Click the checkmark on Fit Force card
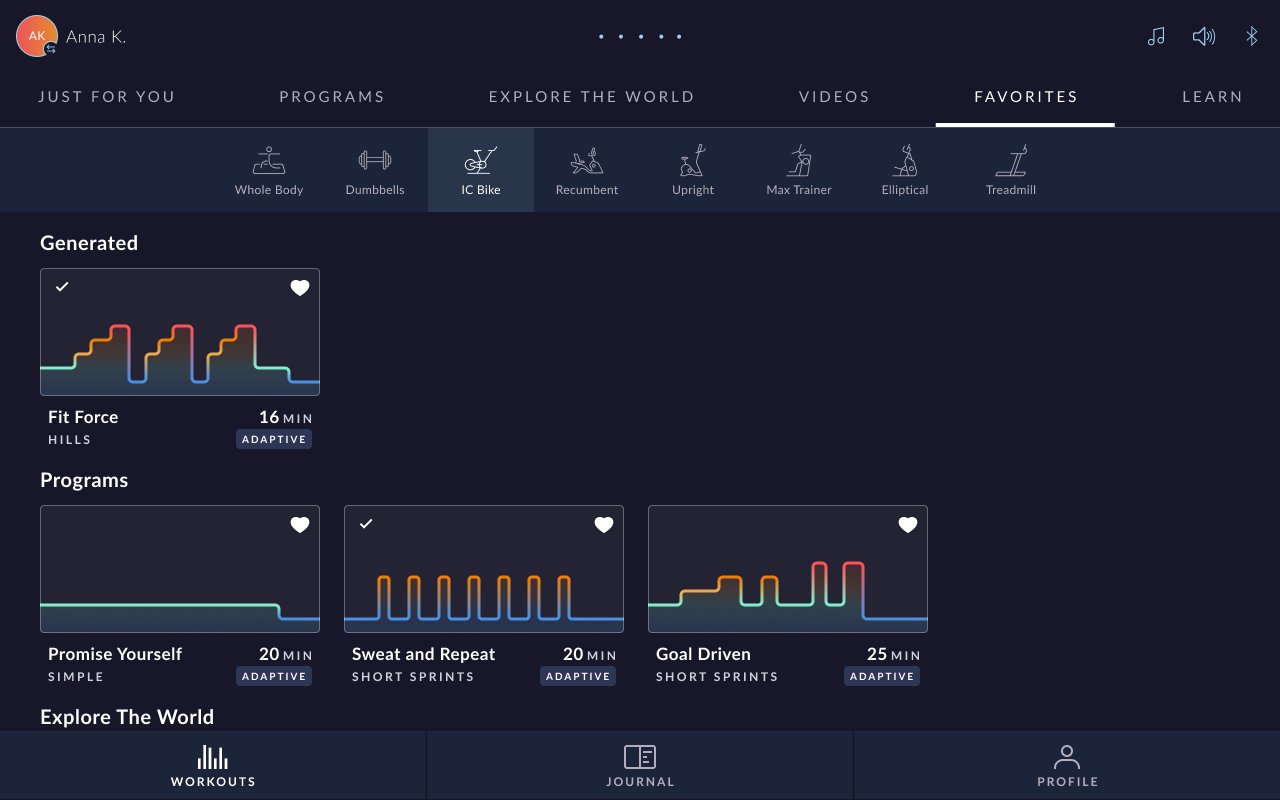The image size is (1280, 800). click(x=62, y=287)
